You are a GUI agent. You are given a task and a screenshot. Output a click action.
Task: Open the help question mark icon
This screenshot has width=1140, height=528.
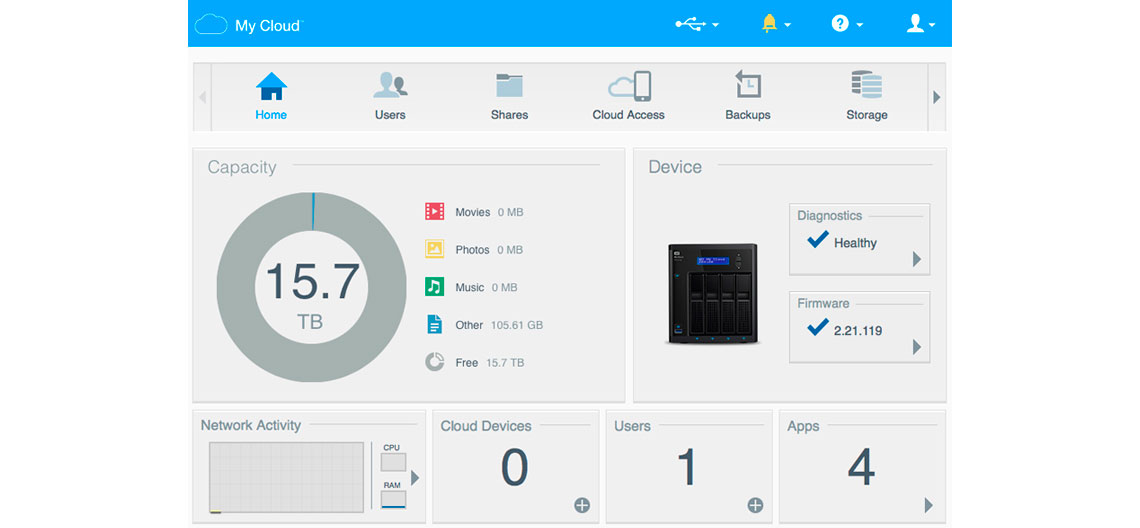(840, 24)
